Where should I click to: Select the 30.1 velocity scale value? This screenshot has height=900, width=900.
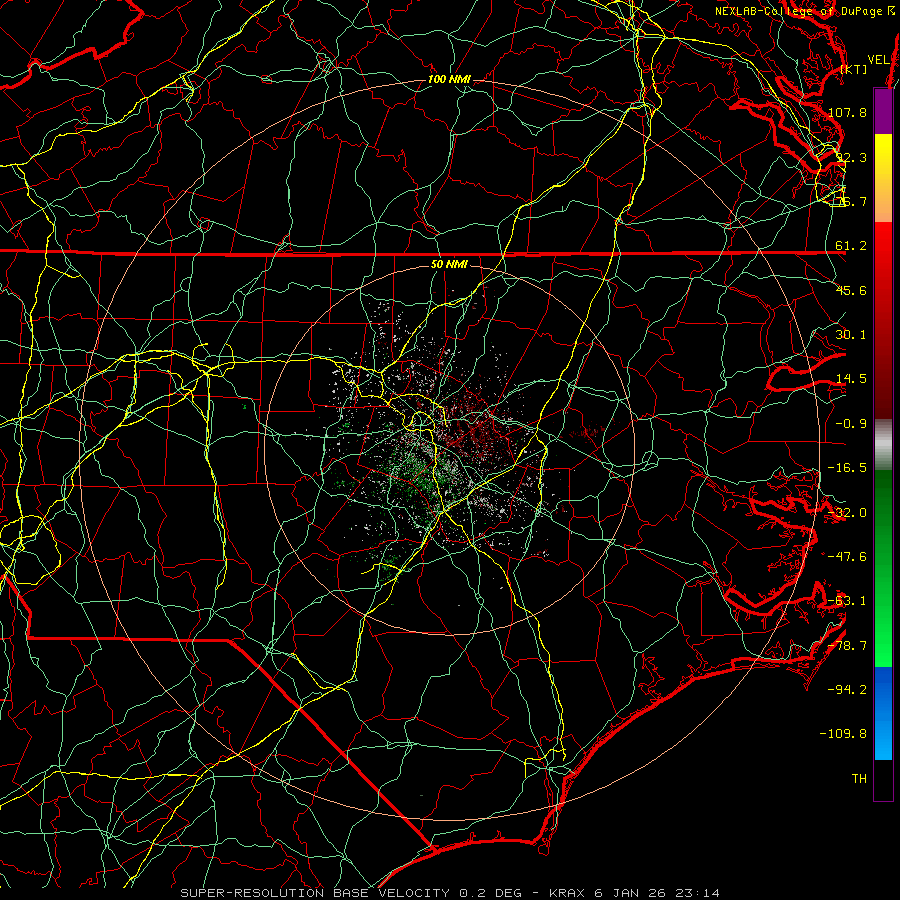tap(851, 335)
